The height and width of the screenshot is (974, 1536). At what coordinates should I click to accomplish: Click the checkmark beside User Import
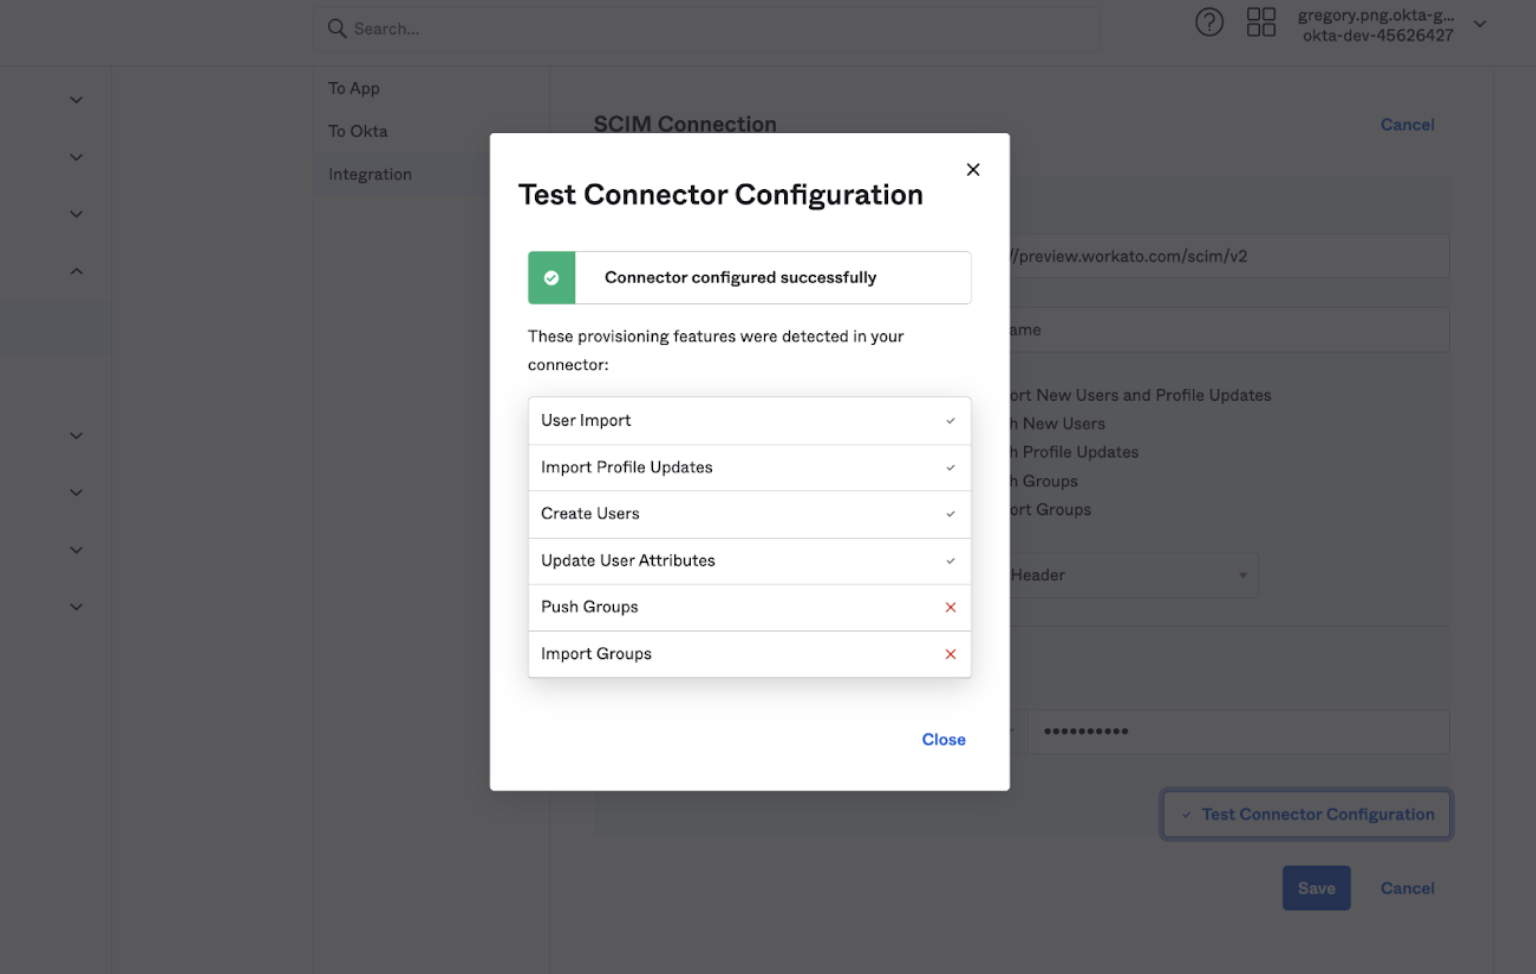click(950, 421)
